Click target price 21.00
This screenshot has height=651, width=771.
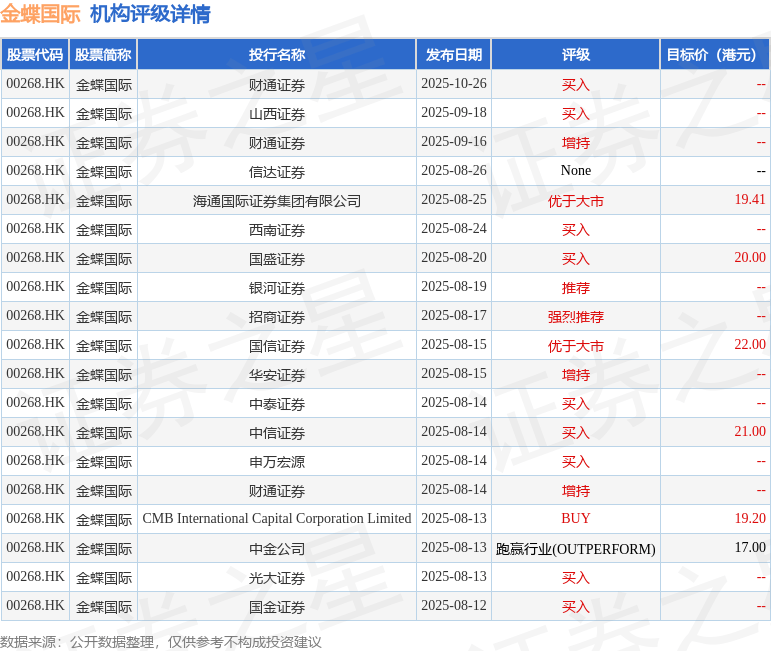[750, 432]
